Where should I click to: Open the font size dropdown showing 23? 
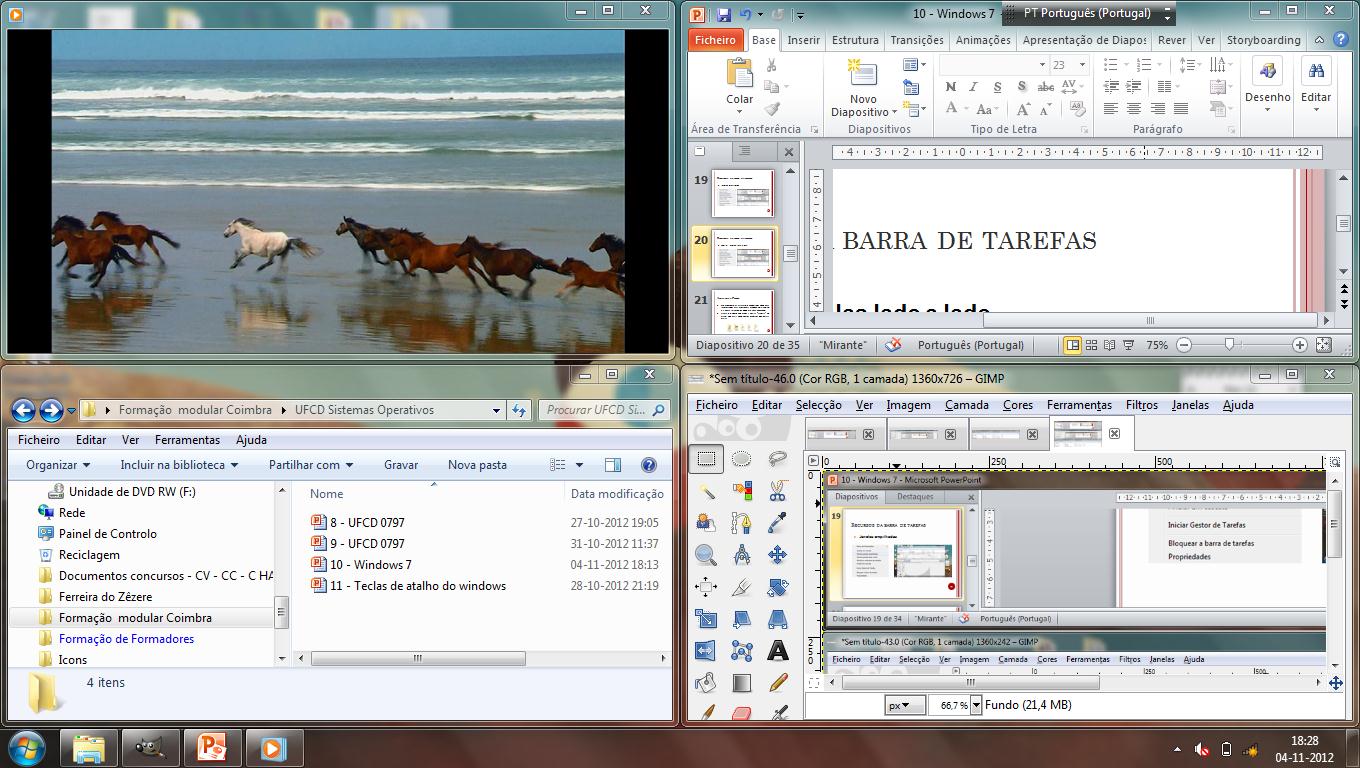pyautogui.click(x=1083, y=65)
